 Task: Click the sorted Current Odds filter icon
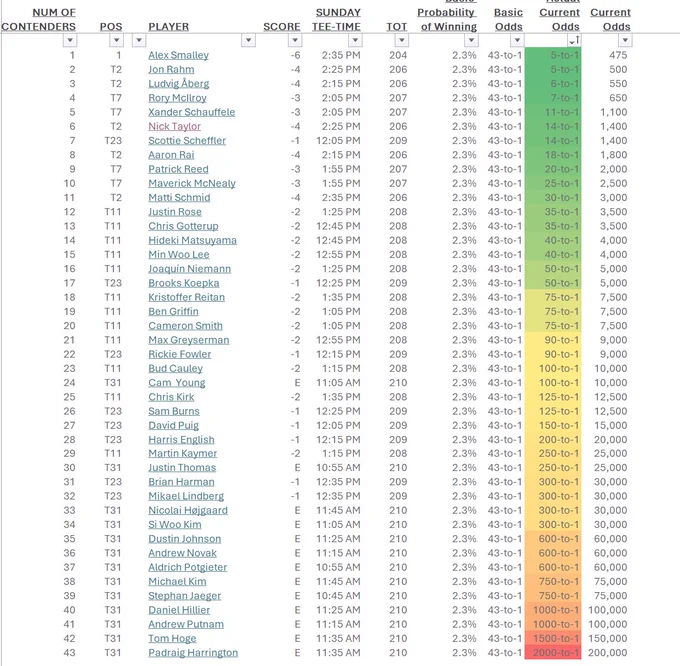pyautogui.click(x=574, y=40)
